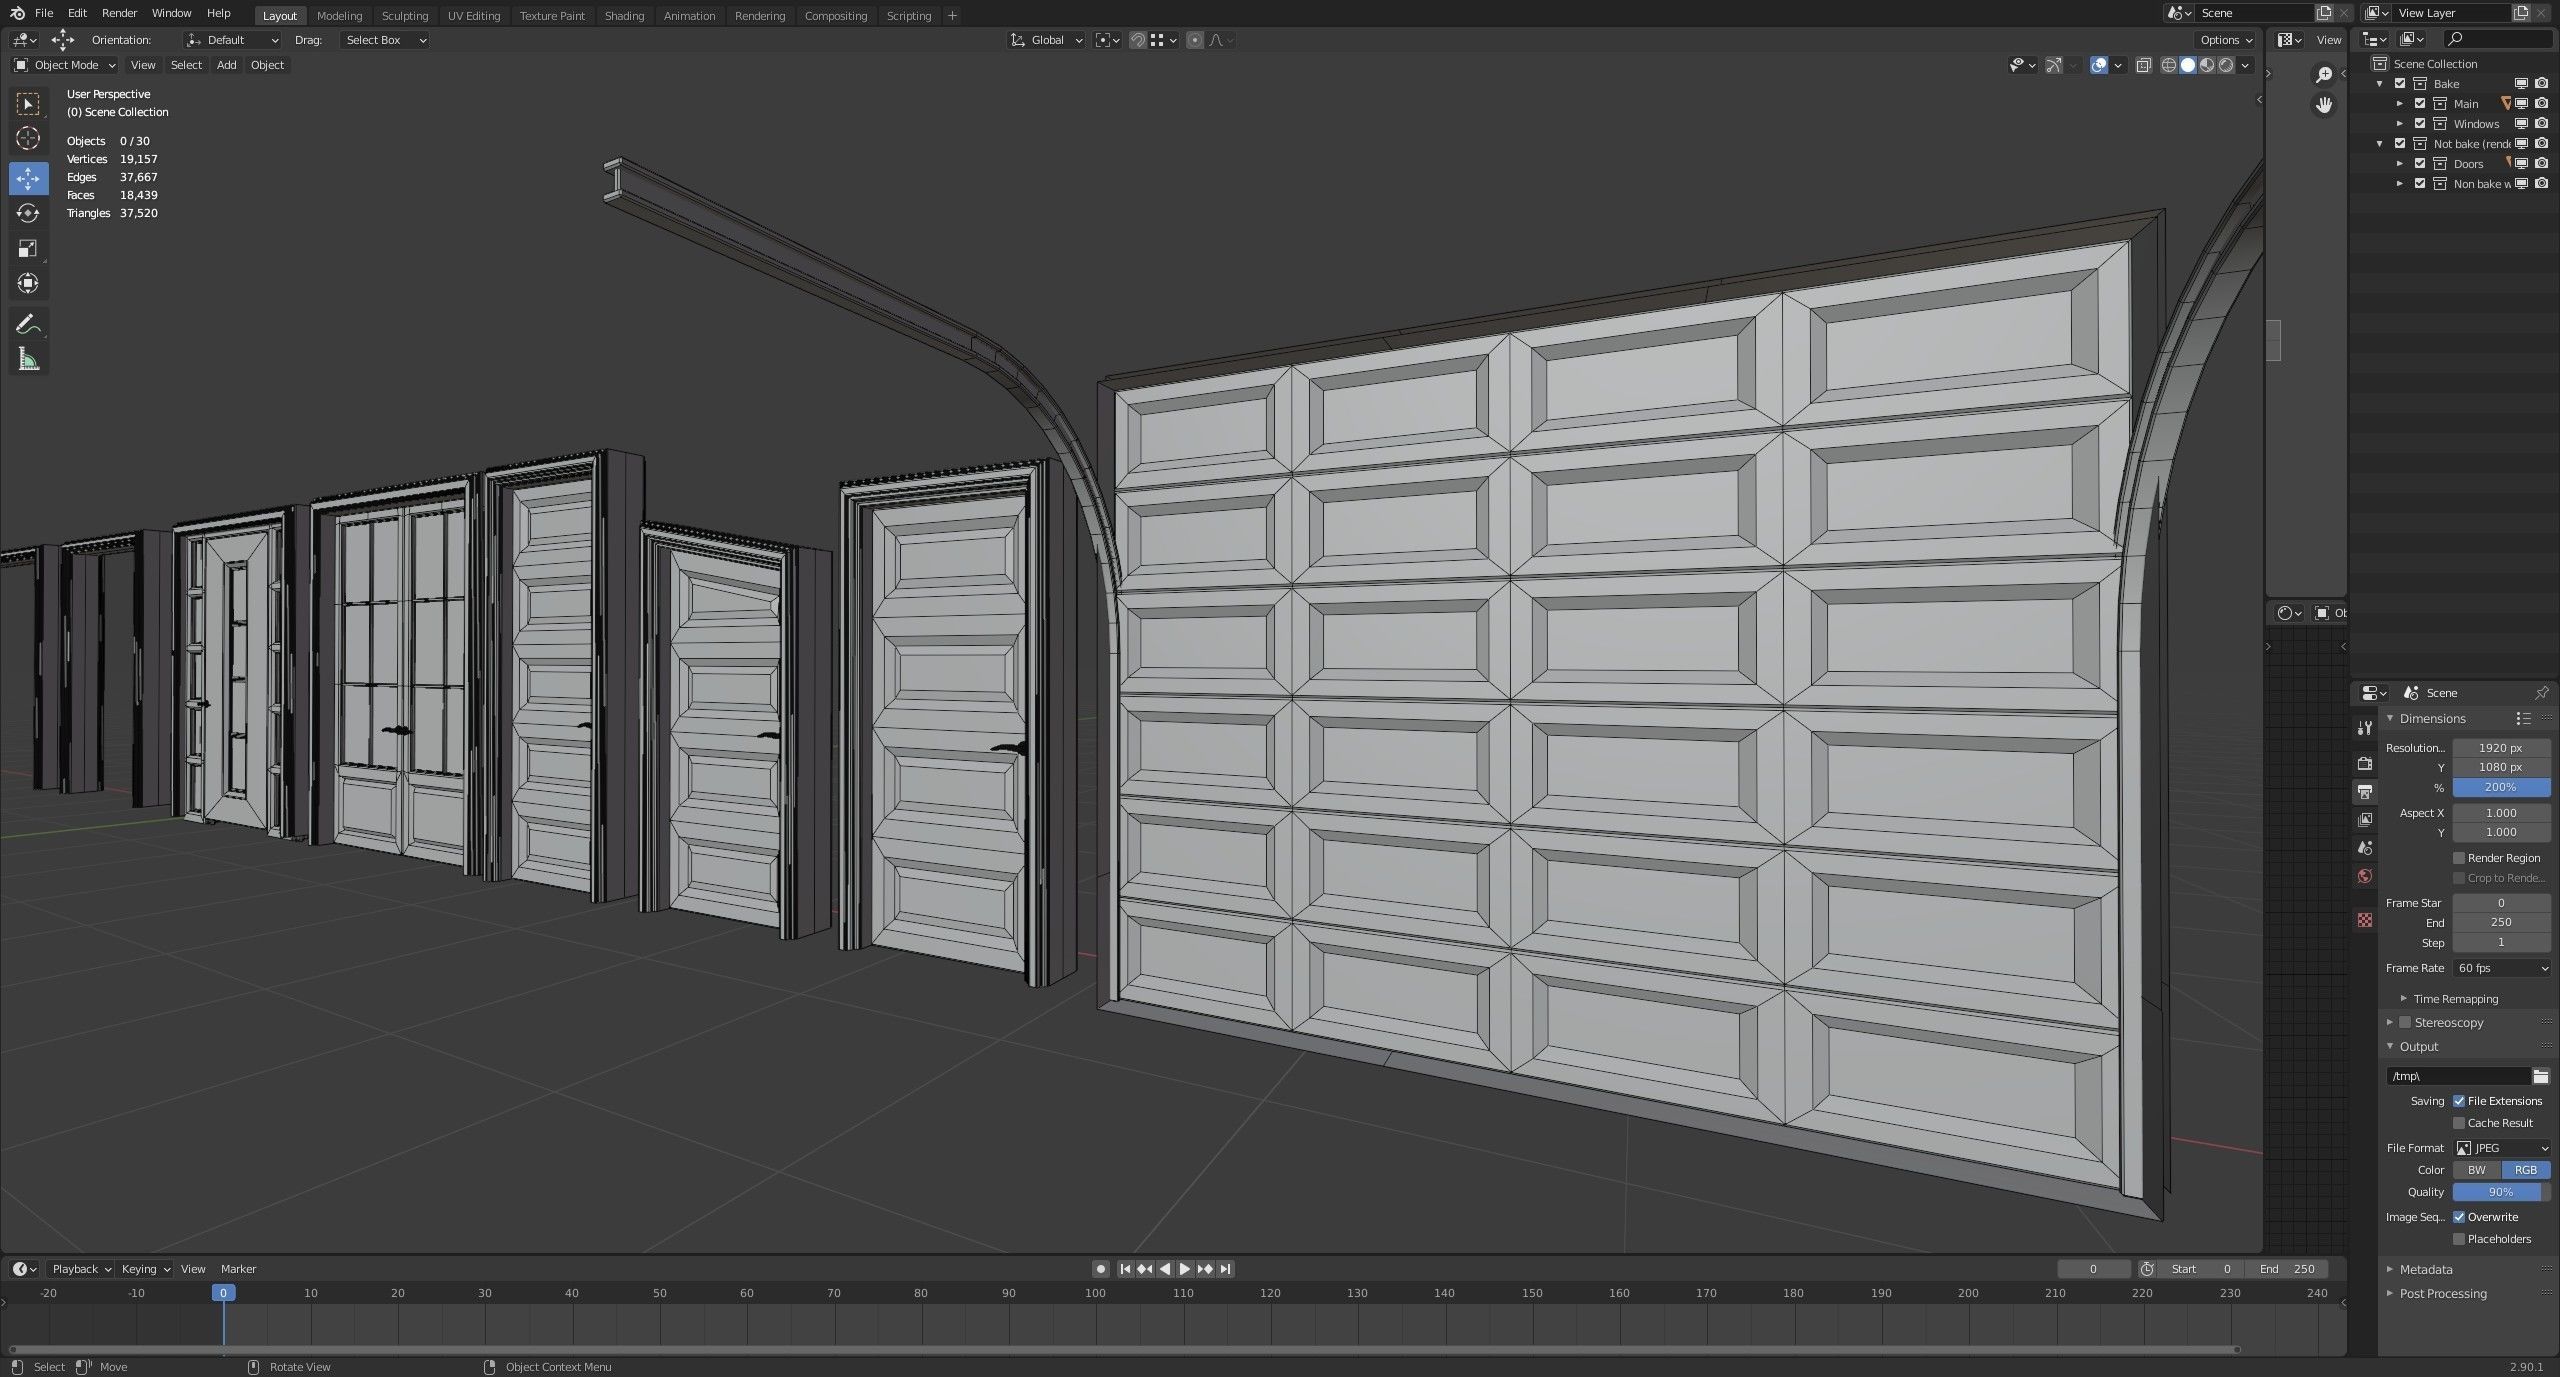Open the File menu
The height and width of the screenshot is (1377, 2560).
[x=44, y=13]
